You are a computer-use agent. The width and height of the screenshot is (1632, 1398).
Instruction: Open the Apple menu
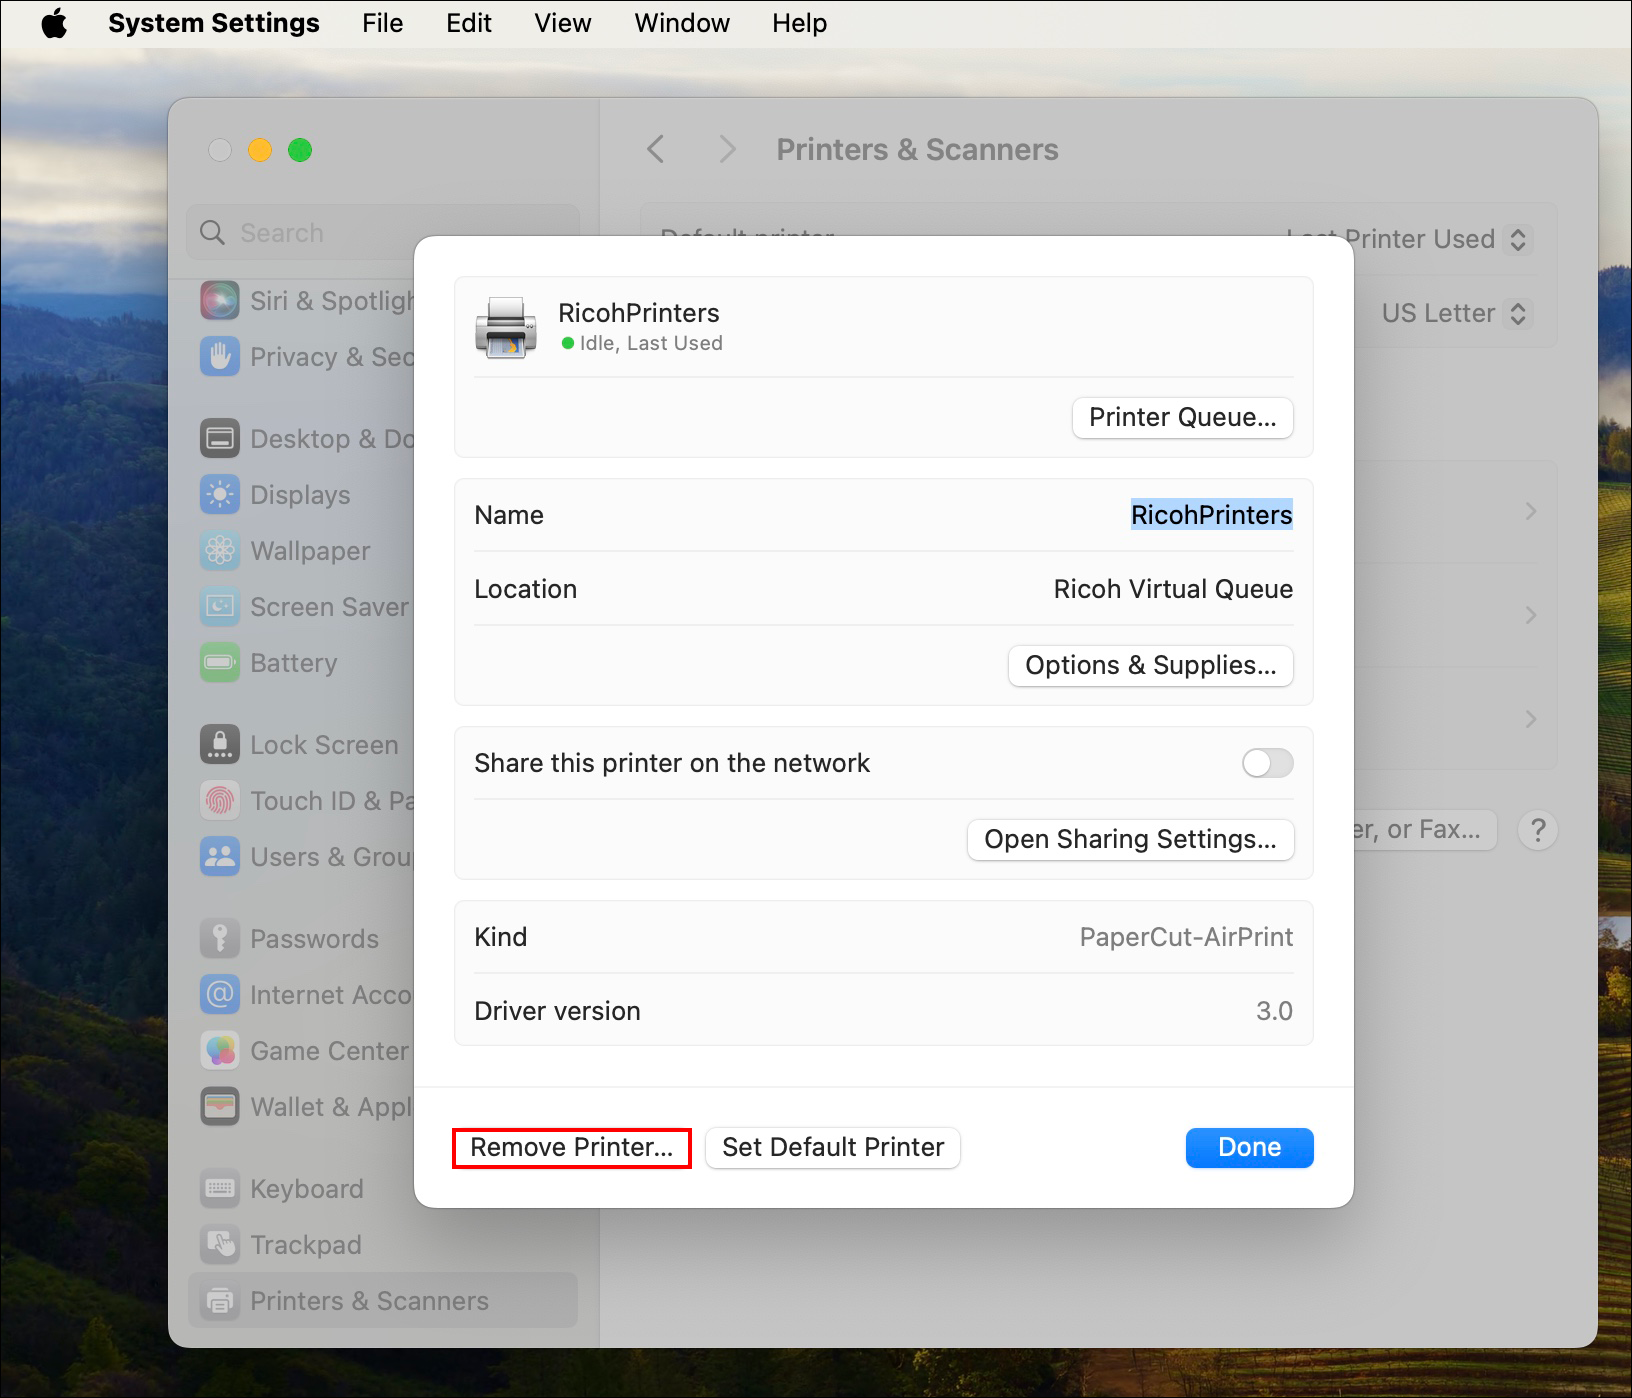pyautogui.click(x=54, y=23)
